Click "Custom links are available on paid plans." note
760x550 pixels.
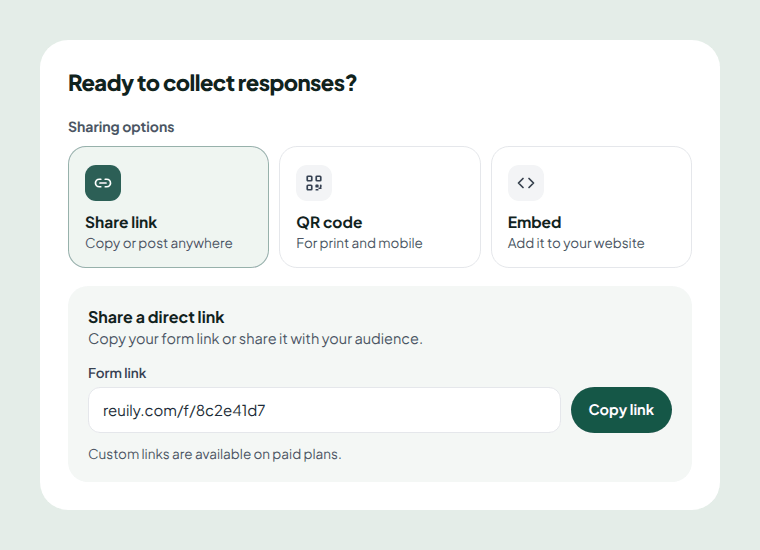coord(215,454)
